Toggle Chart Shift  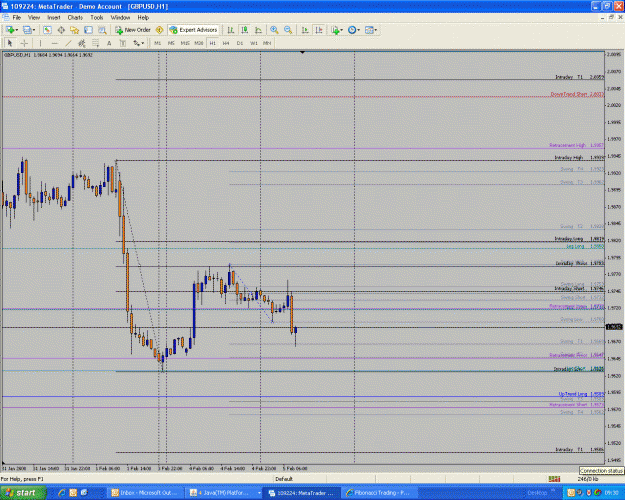tap(319, 30)
